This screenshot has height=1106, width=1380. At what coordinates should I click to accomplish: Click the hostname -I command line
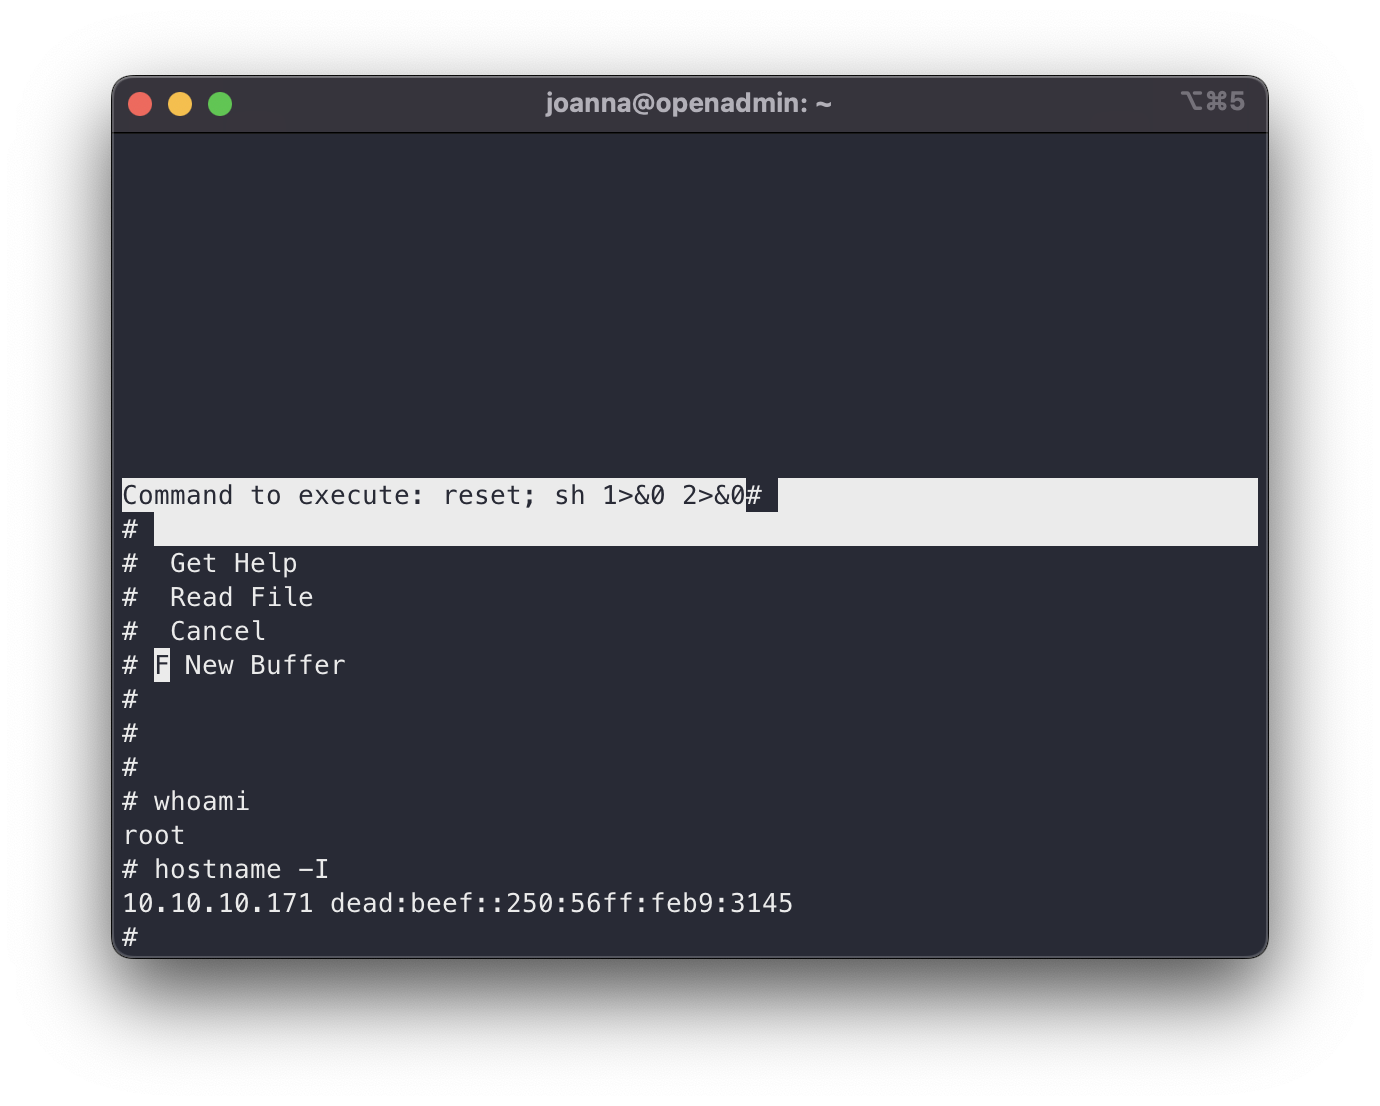241,869
